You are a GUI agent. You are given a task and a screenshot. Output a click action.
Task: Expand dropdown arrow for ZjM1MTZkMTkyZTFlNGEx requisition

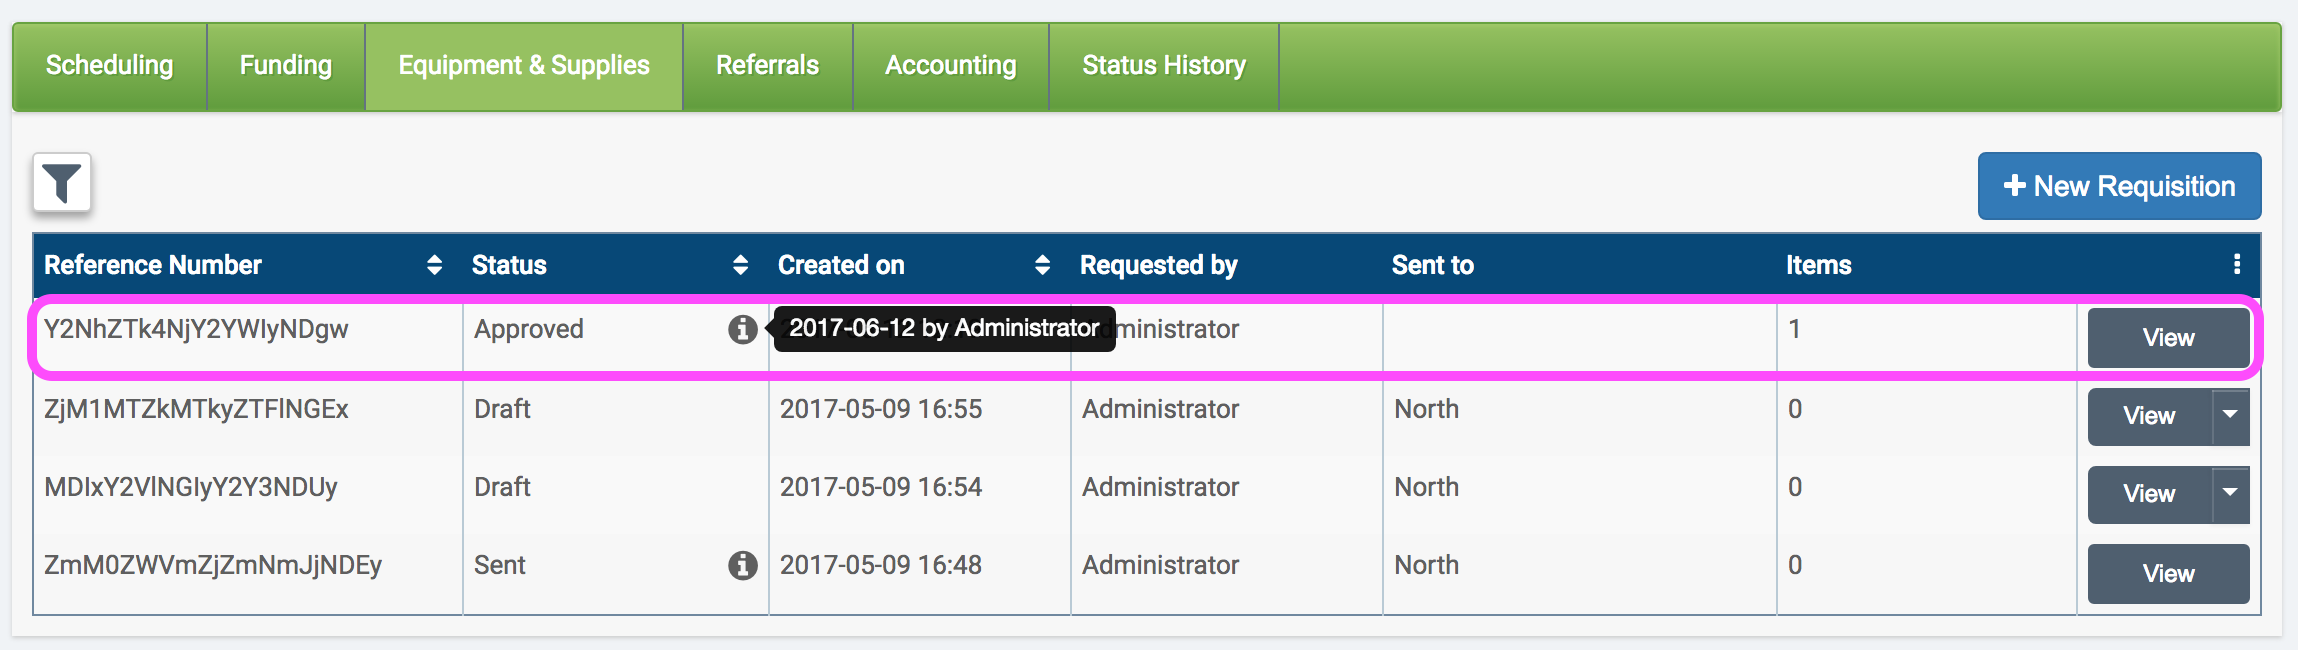tap(2230, 415)
